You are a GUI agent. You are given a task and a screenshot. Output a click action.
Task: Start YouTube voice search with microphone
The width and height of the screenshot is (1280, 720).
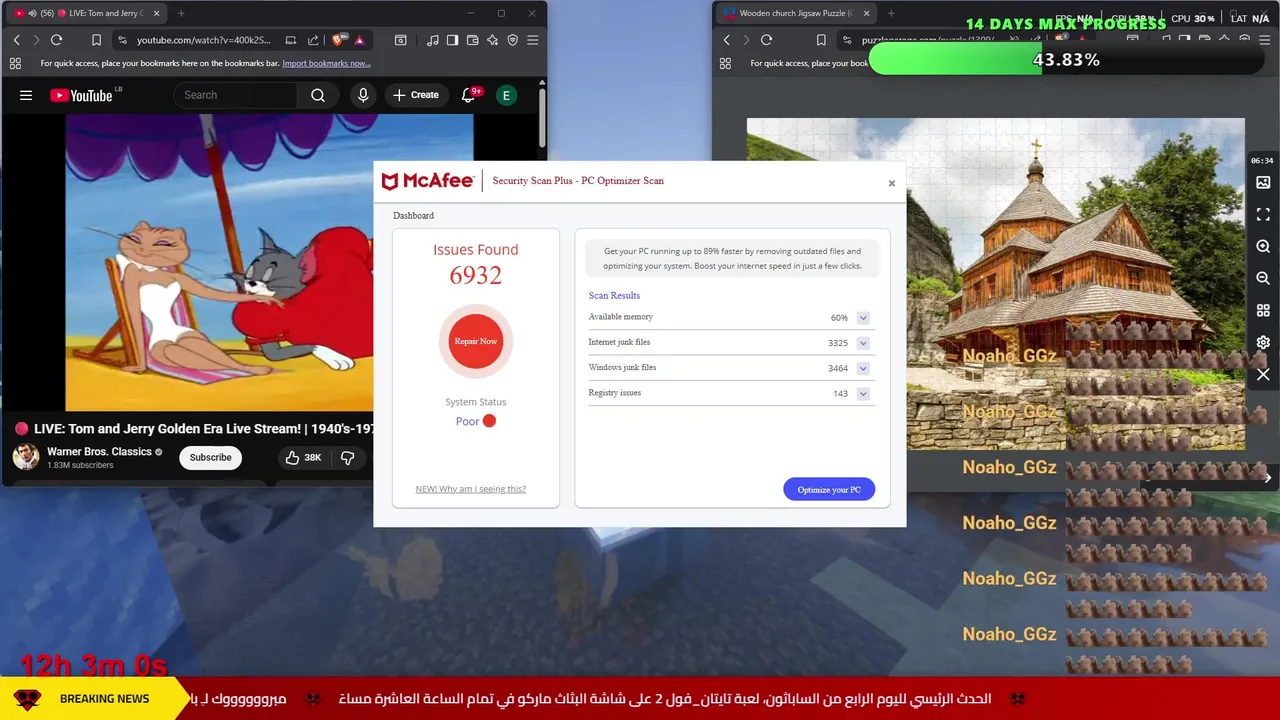[x=363, y=95]
